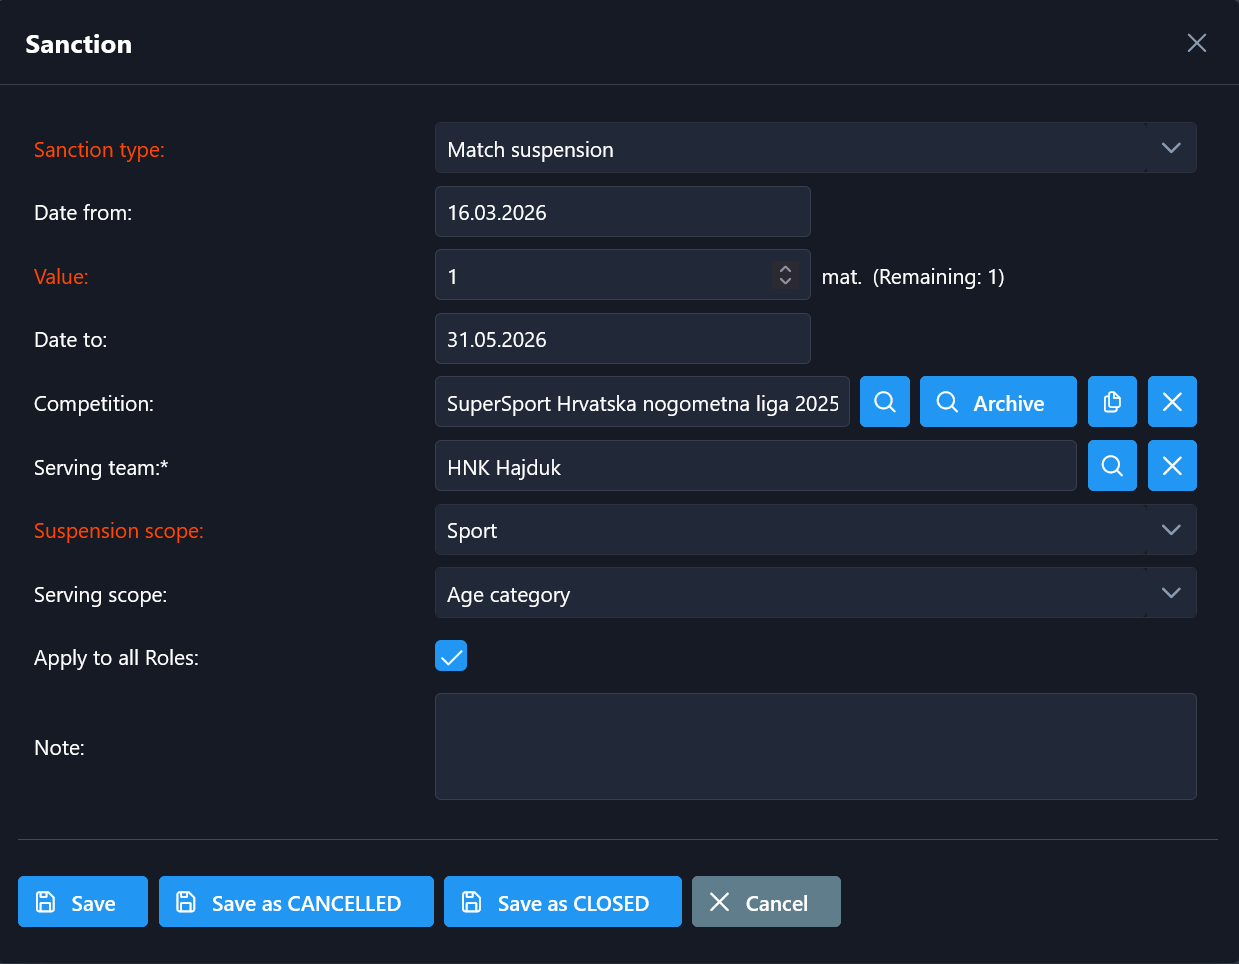This screenshot has height=964, width=1239.
Task: Increase the Value stepper up arrow
Action: [x=785, y=268]
